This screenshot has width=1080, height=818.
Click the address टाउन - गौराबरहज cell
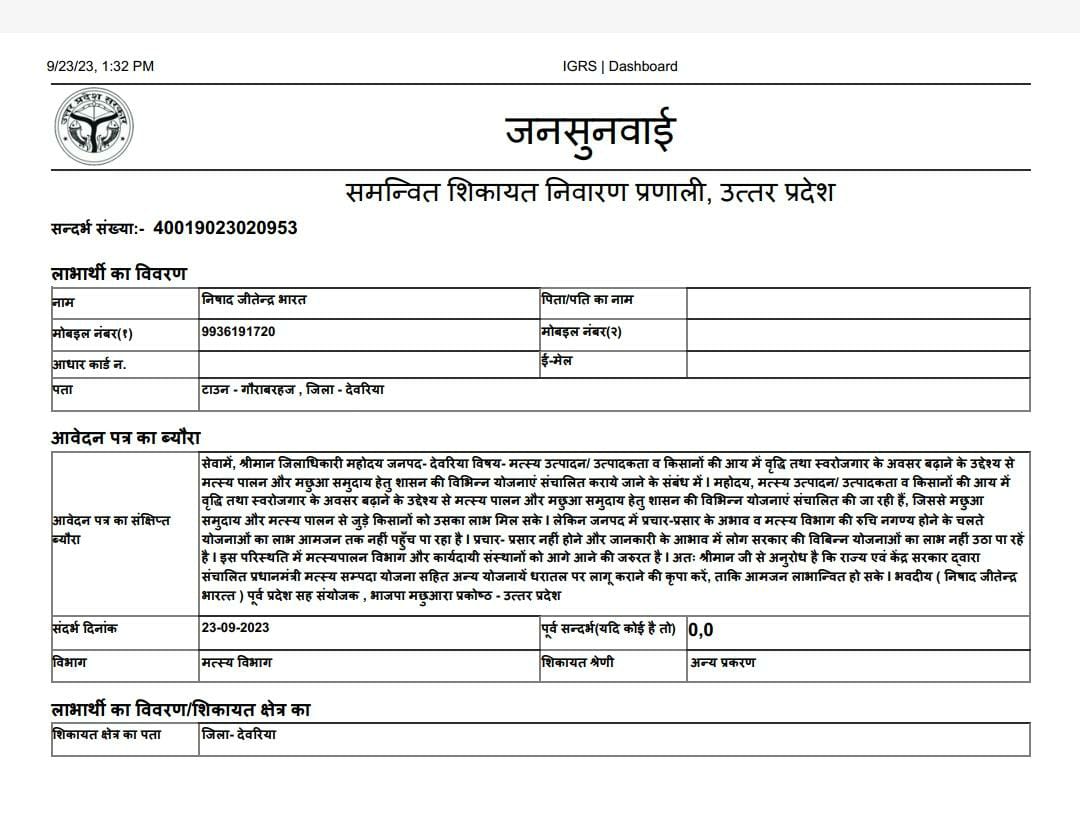pos(292,390)
